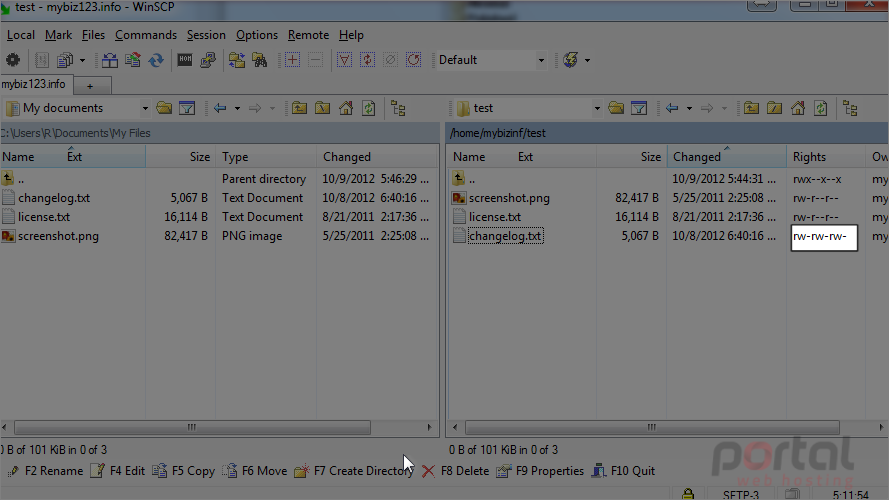The image size is (889, 500).
Task: Expand local back history dropdown arrow
Action: click(238, 108)
